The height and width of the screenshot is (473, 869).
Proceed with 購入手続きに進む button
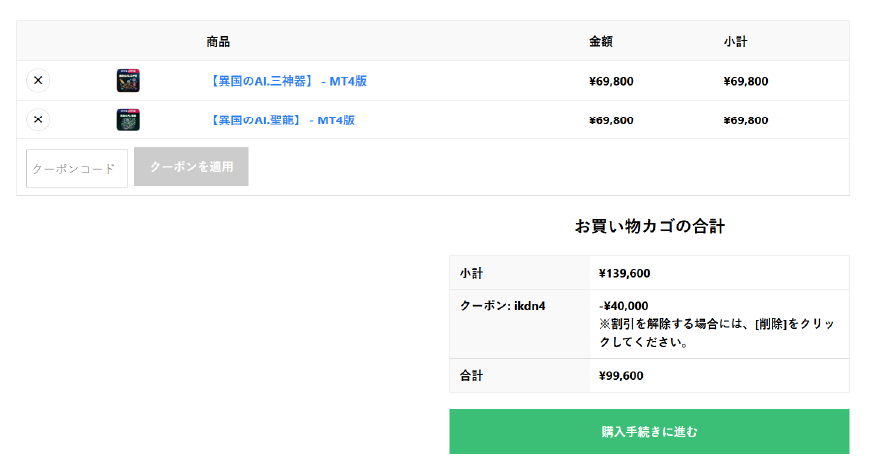click(649, 431)
